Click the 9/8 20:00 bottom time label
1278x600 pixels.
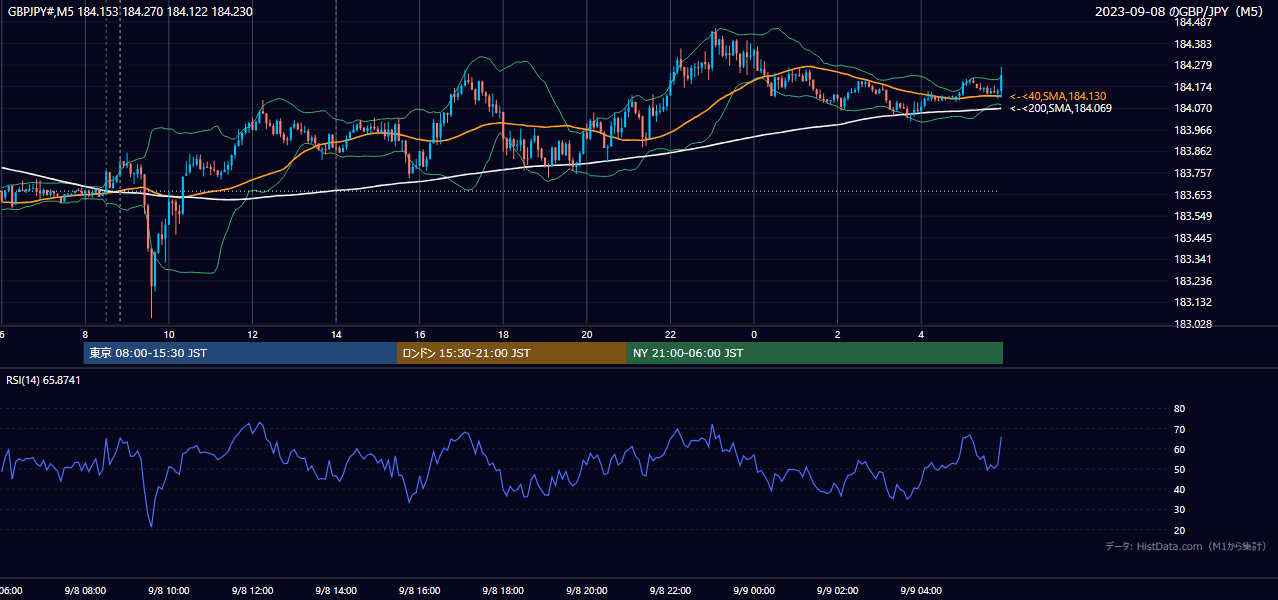(x=586, y=591)
